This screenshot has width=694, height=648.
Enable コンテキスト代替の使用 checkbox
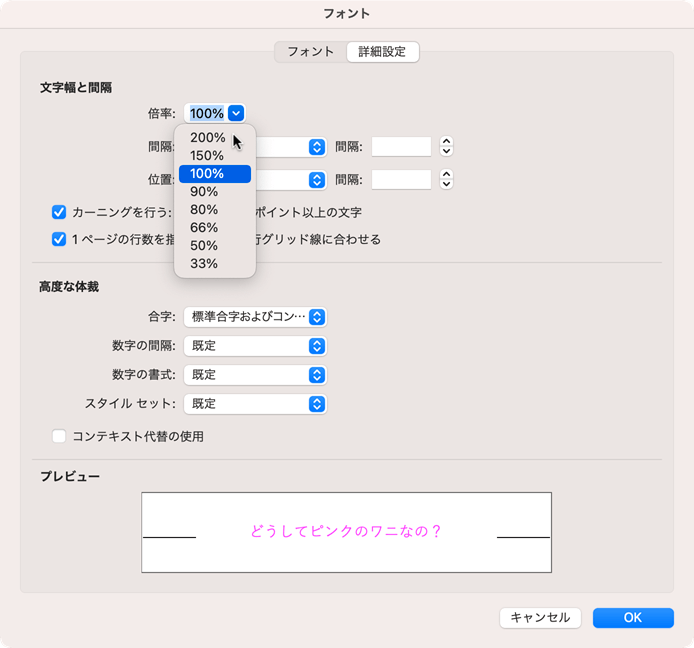[59, 436]
